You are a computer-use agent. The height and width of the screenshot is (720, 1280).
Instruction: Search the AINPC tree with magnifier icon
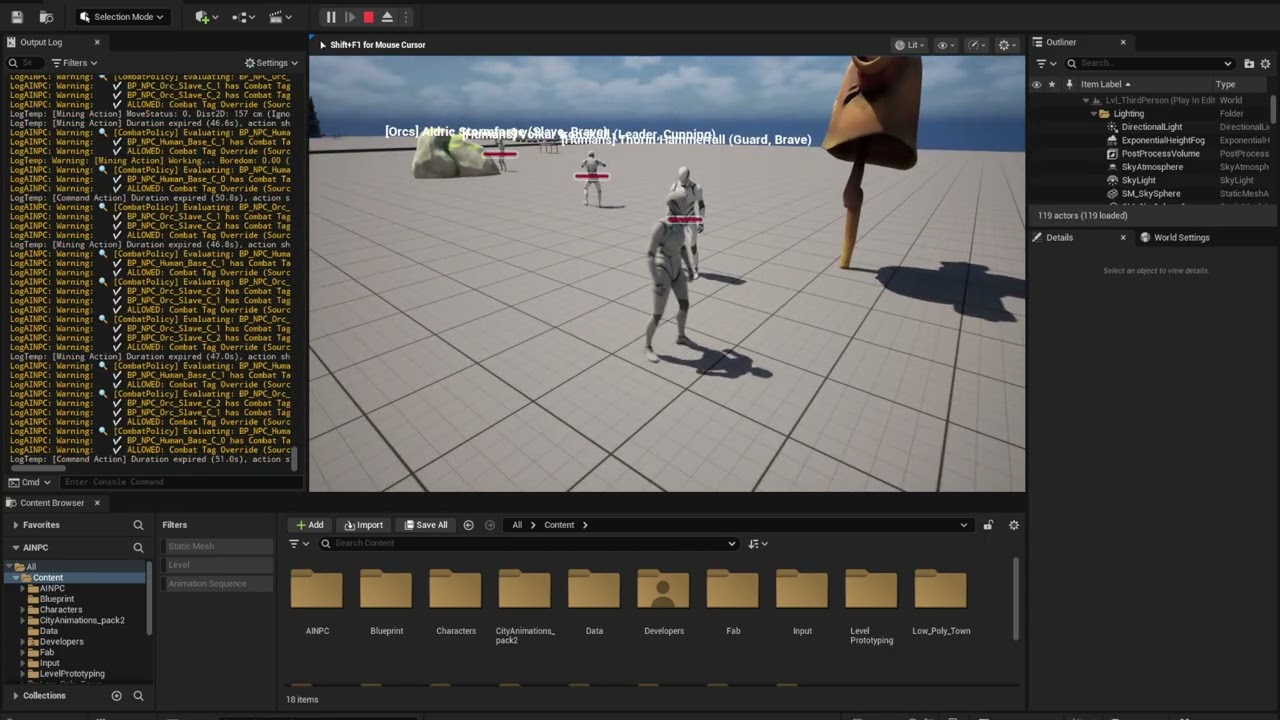138,548
